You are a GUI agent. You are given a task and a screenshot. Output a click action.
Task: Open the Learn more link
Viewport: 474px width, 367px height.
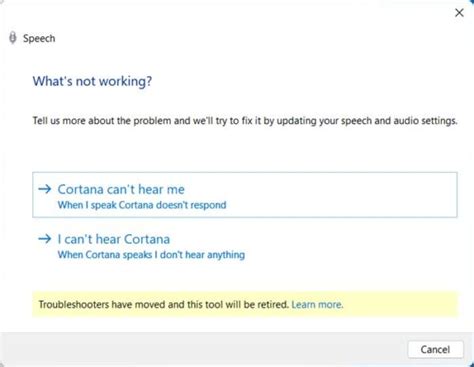pos(317,305)
